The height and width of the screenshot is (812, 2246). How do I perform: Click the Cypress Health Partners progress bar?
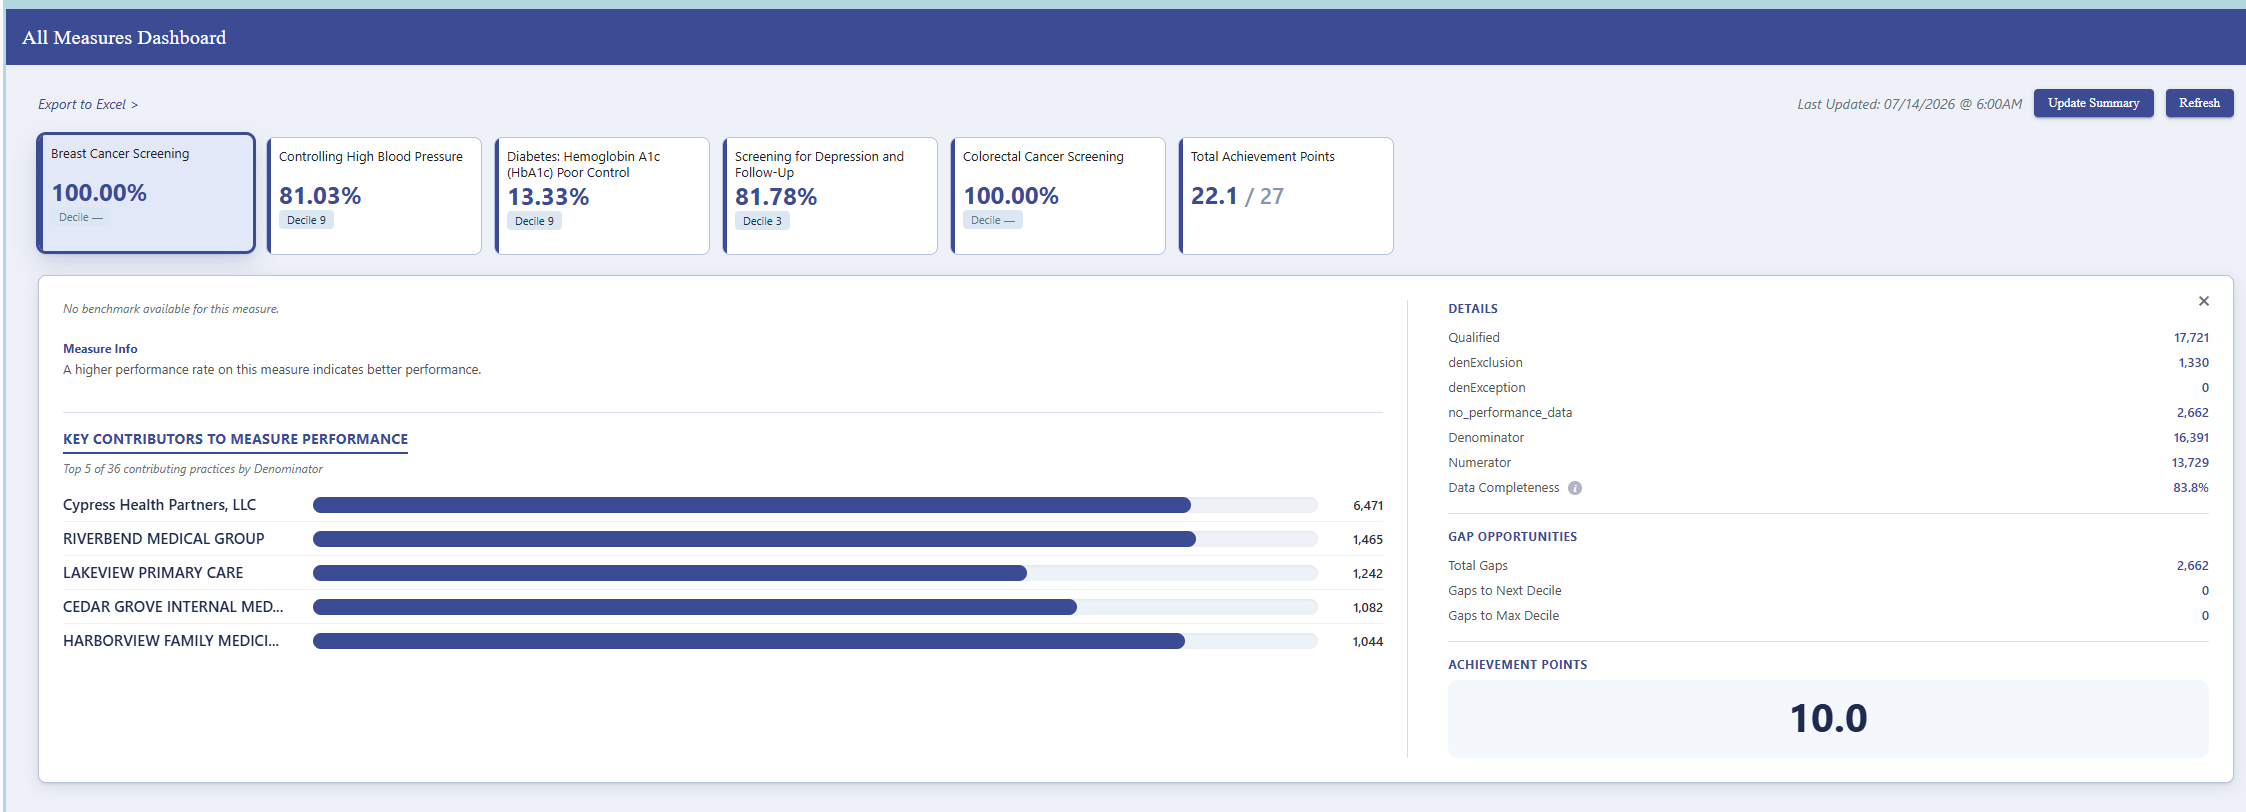pyautogui.click(x=815, y=505)
